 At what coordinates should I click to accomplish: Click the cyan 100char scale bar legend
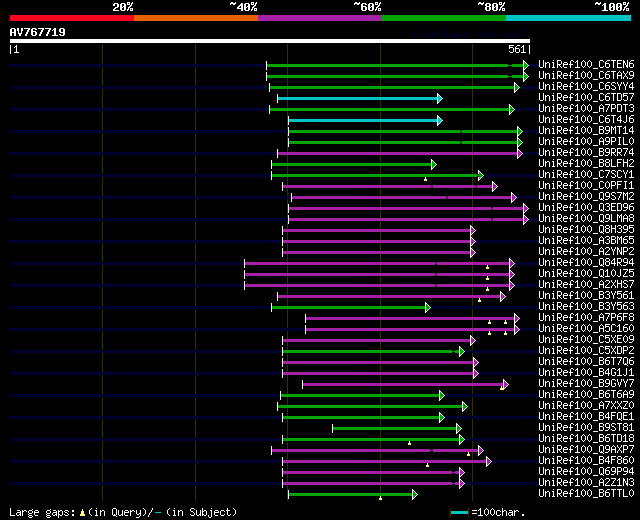(459, 512)
